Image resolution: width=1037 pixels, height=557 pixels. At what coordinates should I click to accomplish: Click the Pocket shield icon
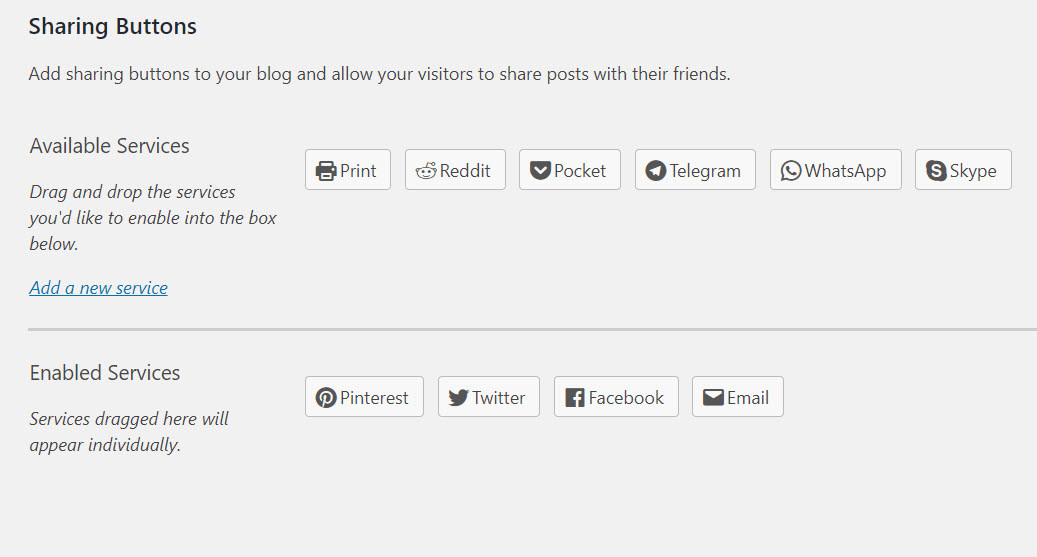click(x=540, y=171)
